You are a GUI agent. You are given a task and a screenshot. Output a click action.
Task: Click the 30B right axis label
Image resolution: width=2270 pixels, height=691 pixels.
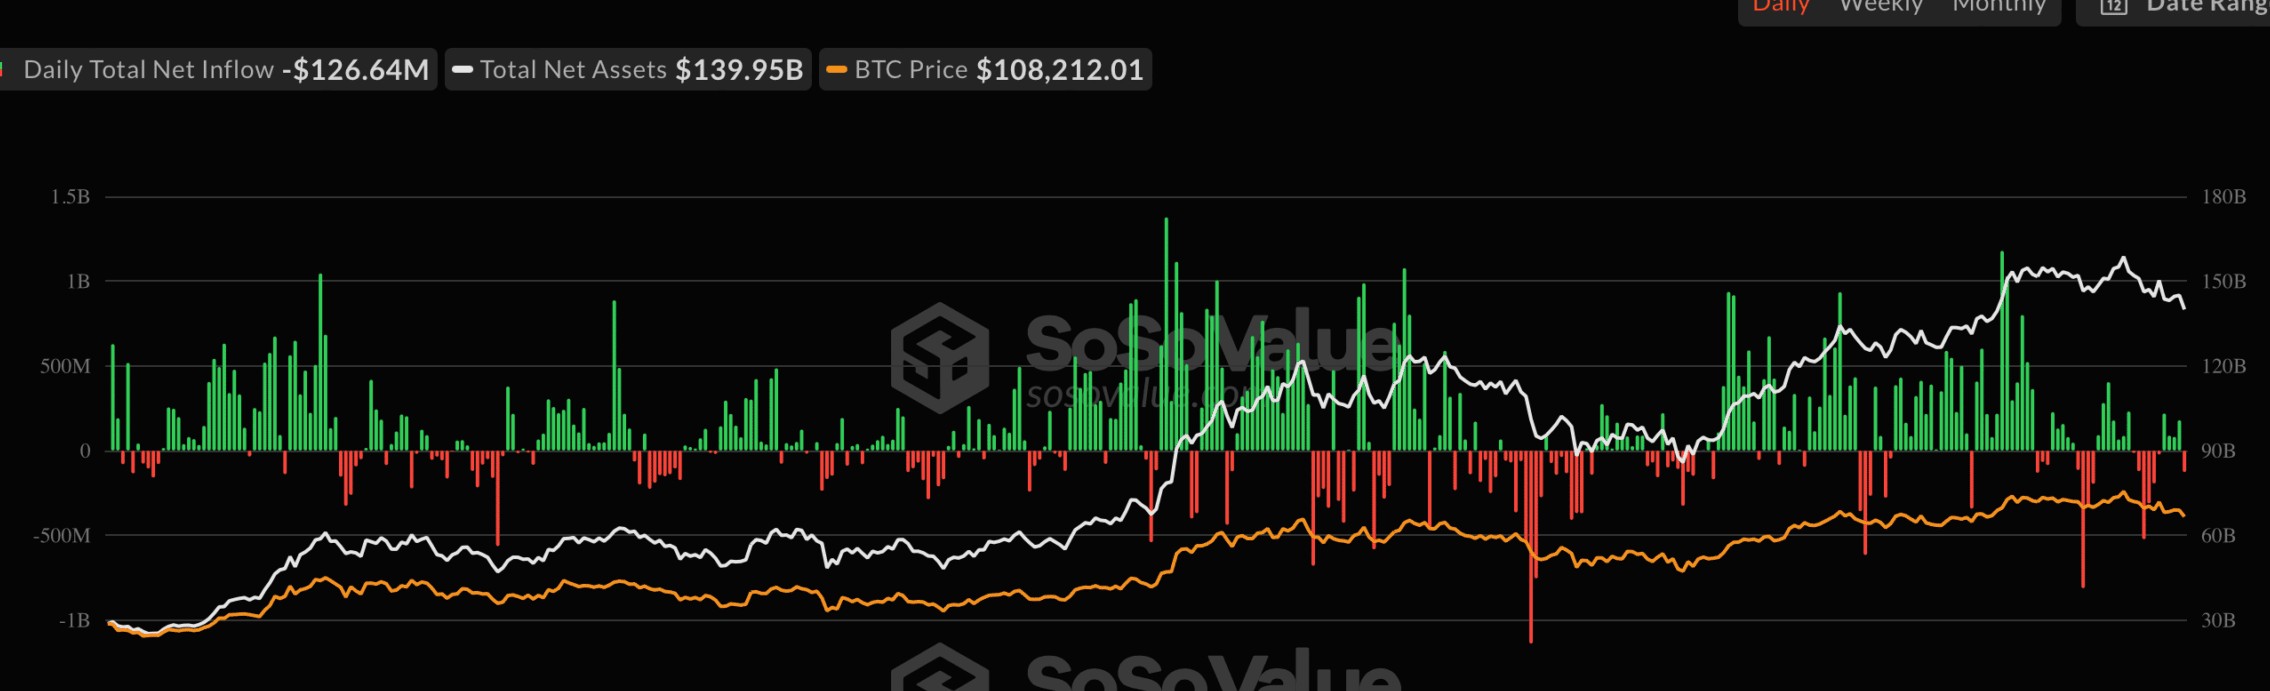[x=2218, y=621]
